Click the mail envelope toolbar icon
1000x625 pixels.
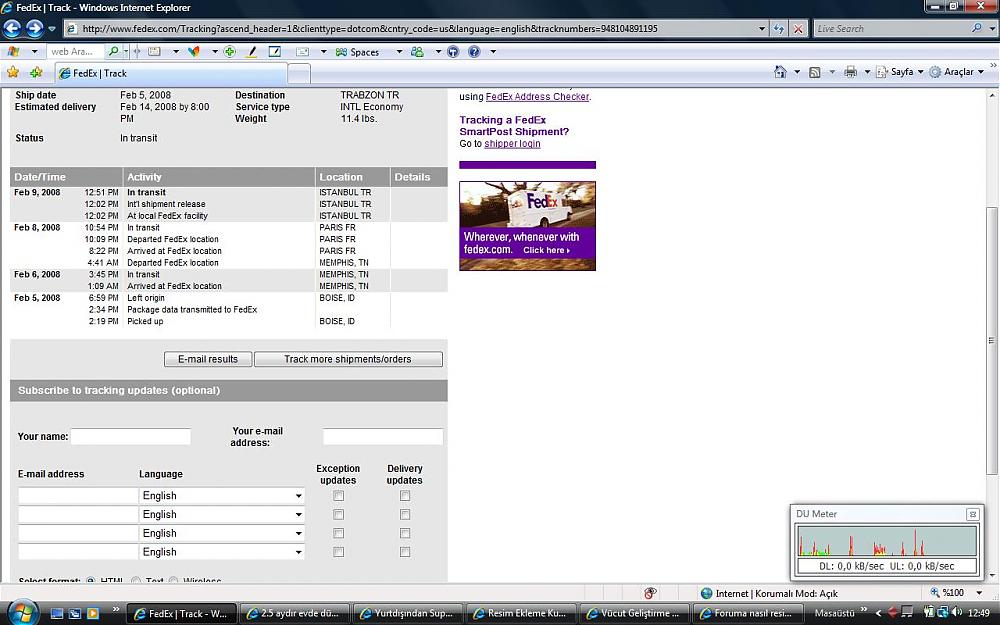pyautogui.click(x=302, y=52)
